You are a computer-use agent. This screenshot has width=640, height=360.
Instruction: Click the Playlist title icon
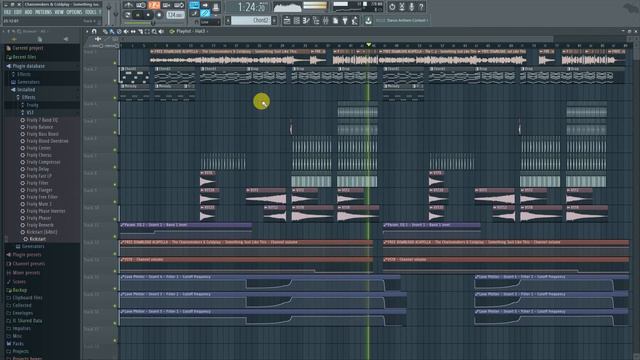click(172, 31)
